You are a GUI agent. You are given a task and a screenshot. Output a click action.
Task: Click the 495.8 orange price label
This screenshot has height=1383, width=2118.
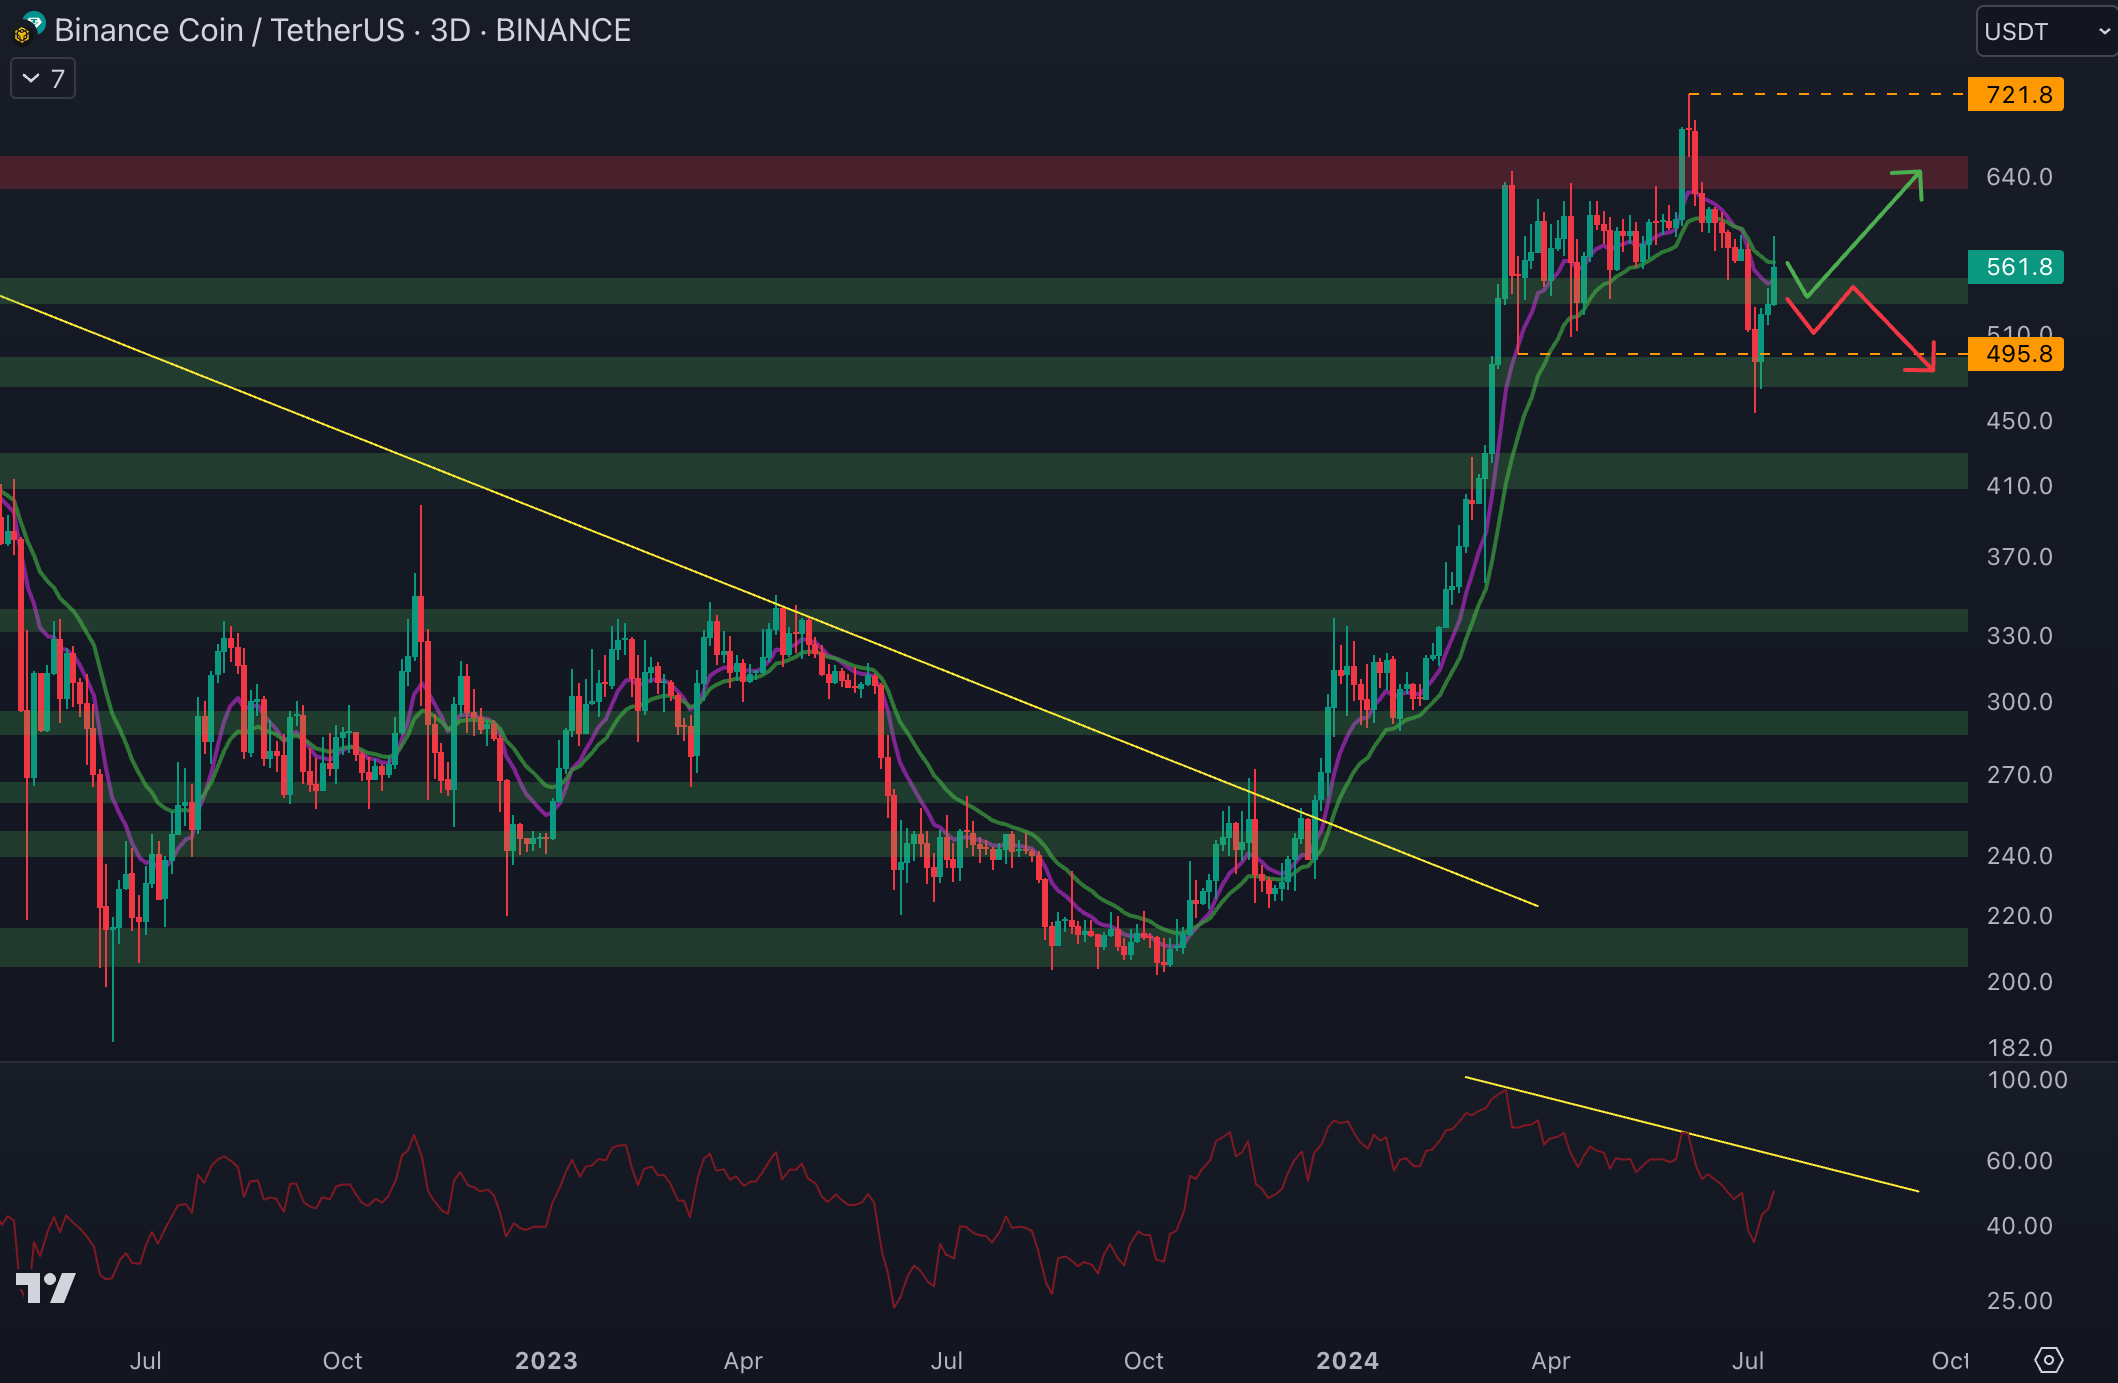(2014, 354)
